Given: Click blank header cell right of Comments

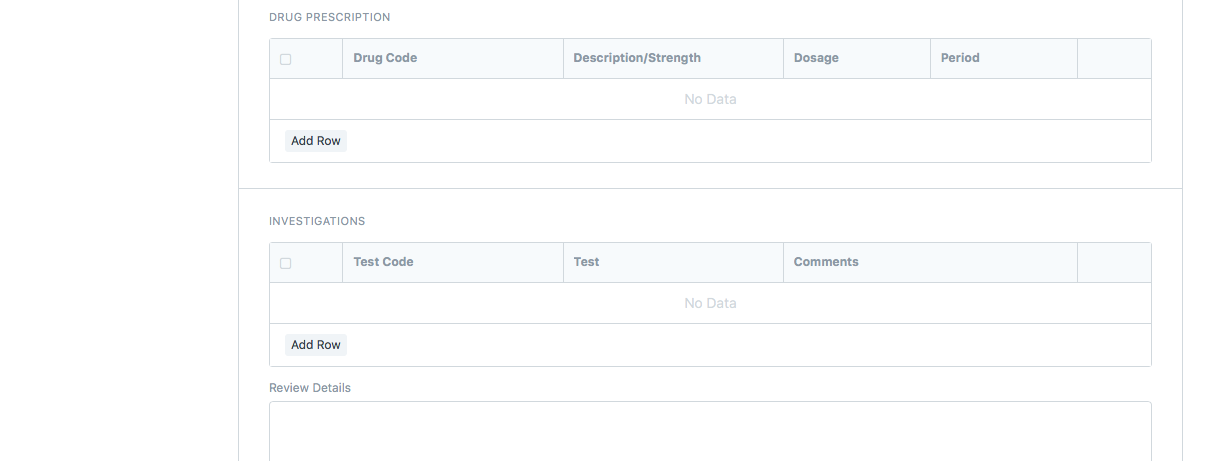Looking at the screenshot, I should point(1114,262).
